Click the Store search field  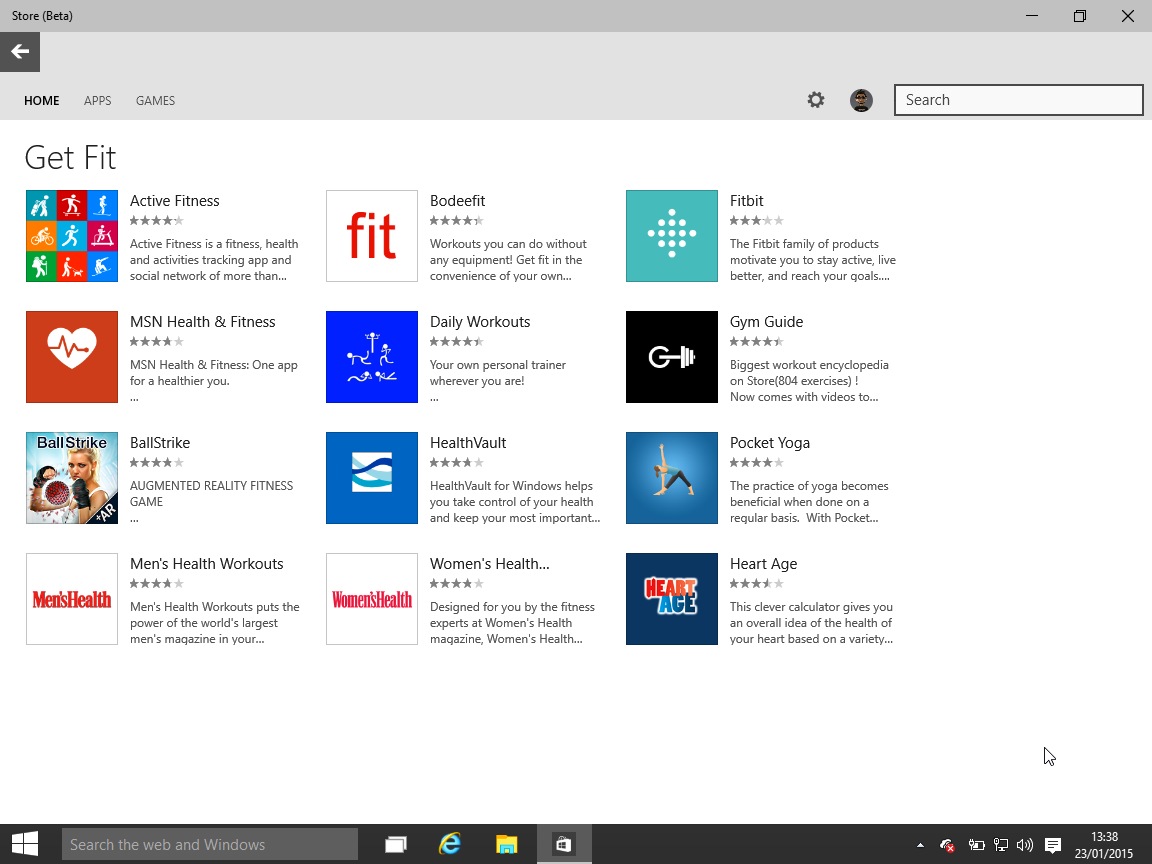[x=1018, y=100]
